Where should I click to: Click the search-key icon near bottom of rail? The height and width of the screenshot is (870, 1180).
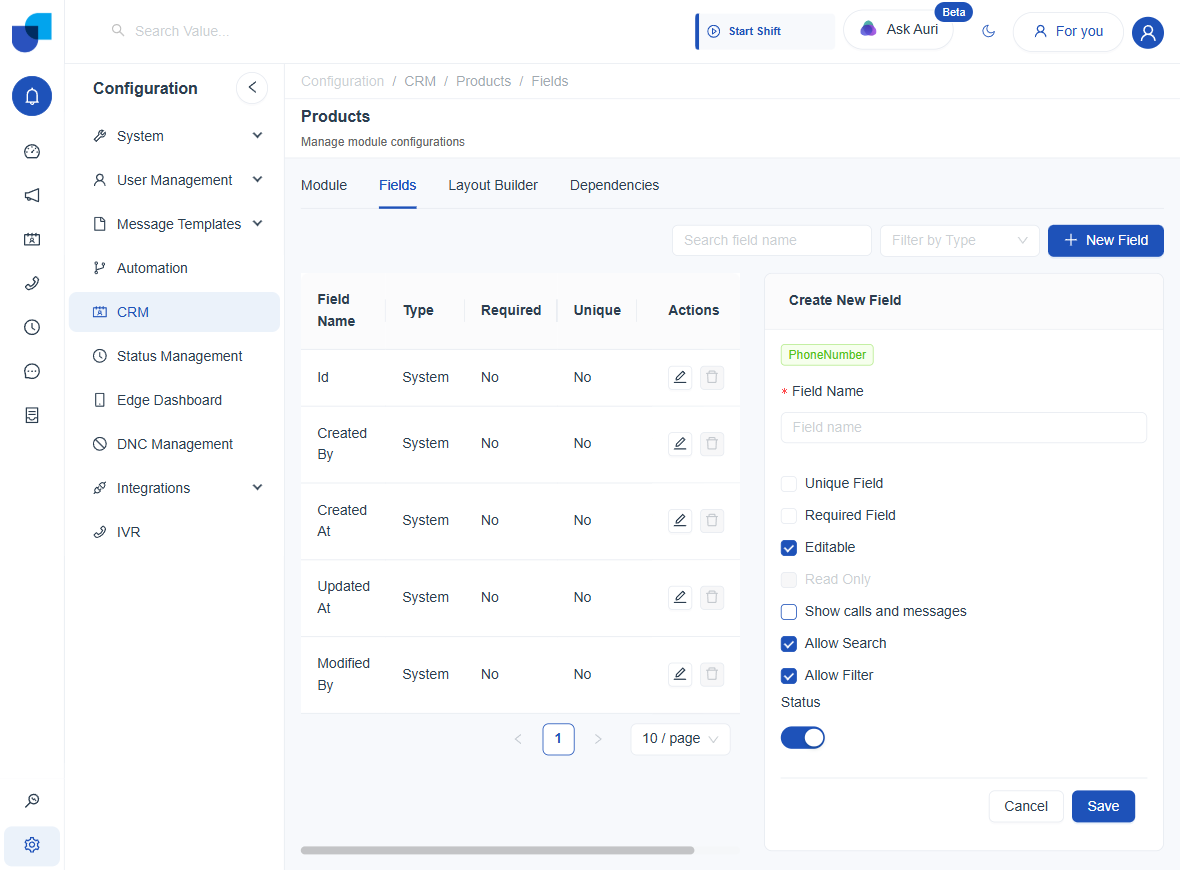(x=32, y=801)
